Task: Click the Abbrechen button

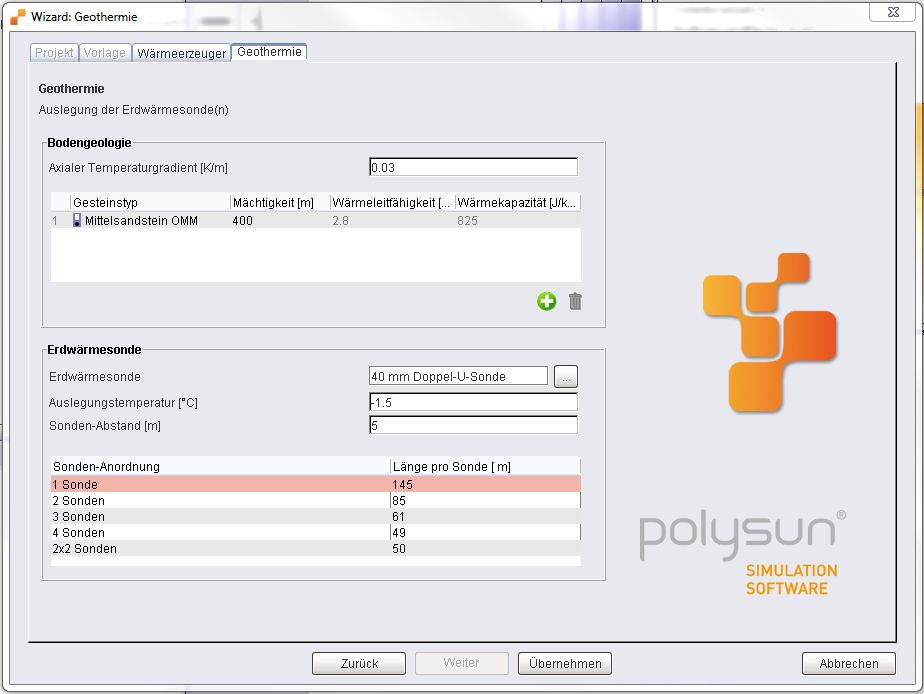Action: pyautogui.click(x=849, y=663)
